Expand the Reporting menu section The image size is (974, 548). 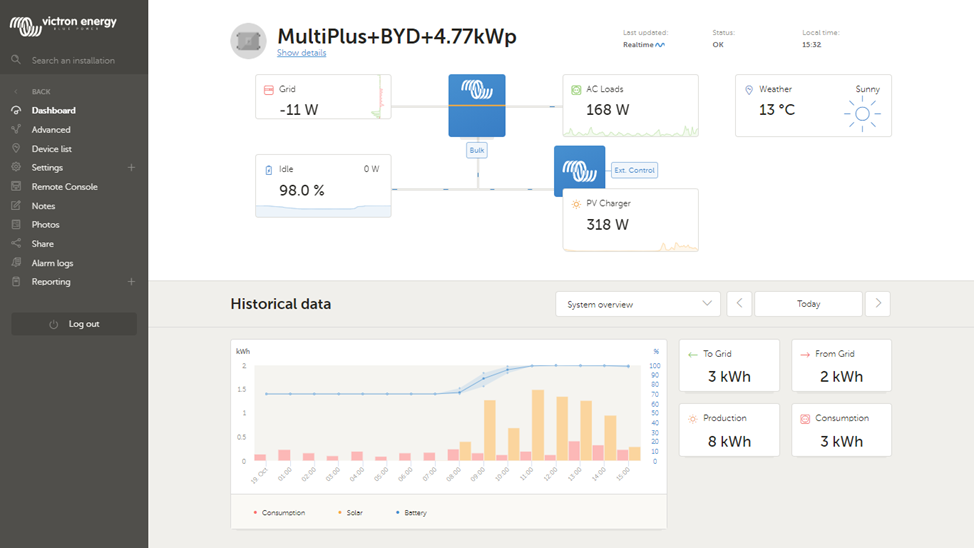tap(131, 282)
